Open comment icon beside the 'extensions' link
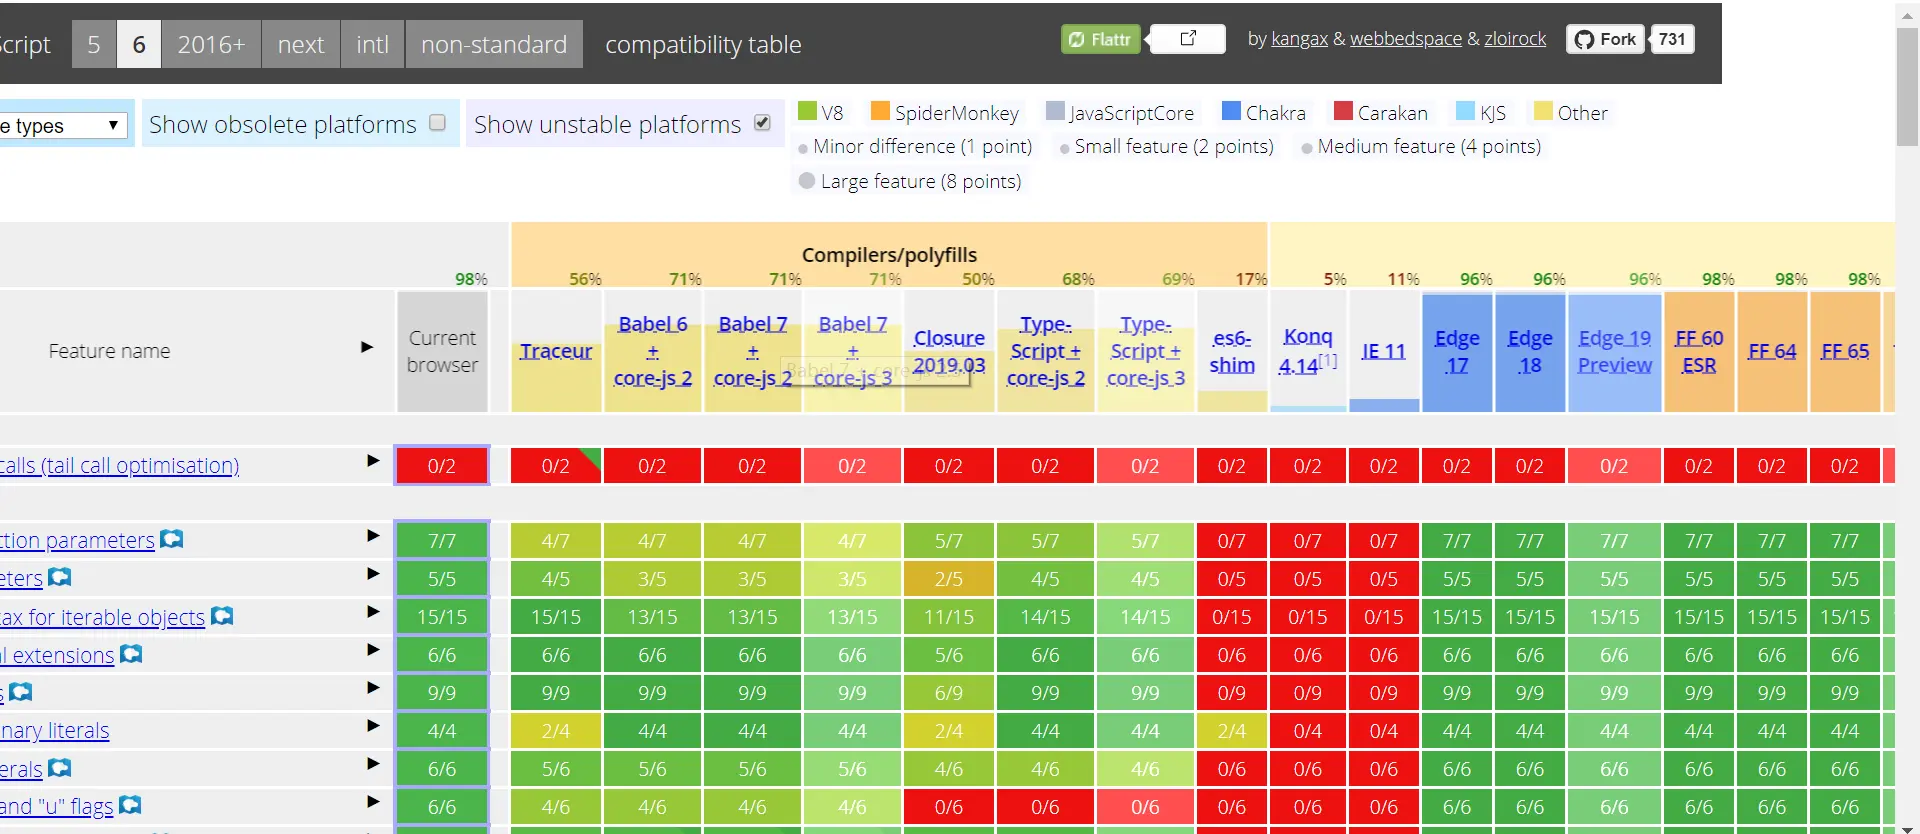This screenshot has width=1920, height=834. [x=131, y=654]
